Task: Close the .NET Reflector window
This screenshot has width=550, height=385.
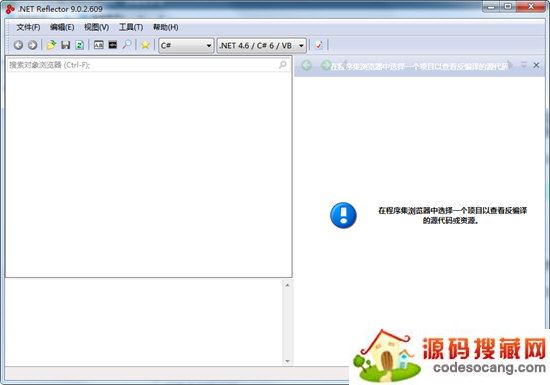Action: pyautogui.click(x=531, y=7)
